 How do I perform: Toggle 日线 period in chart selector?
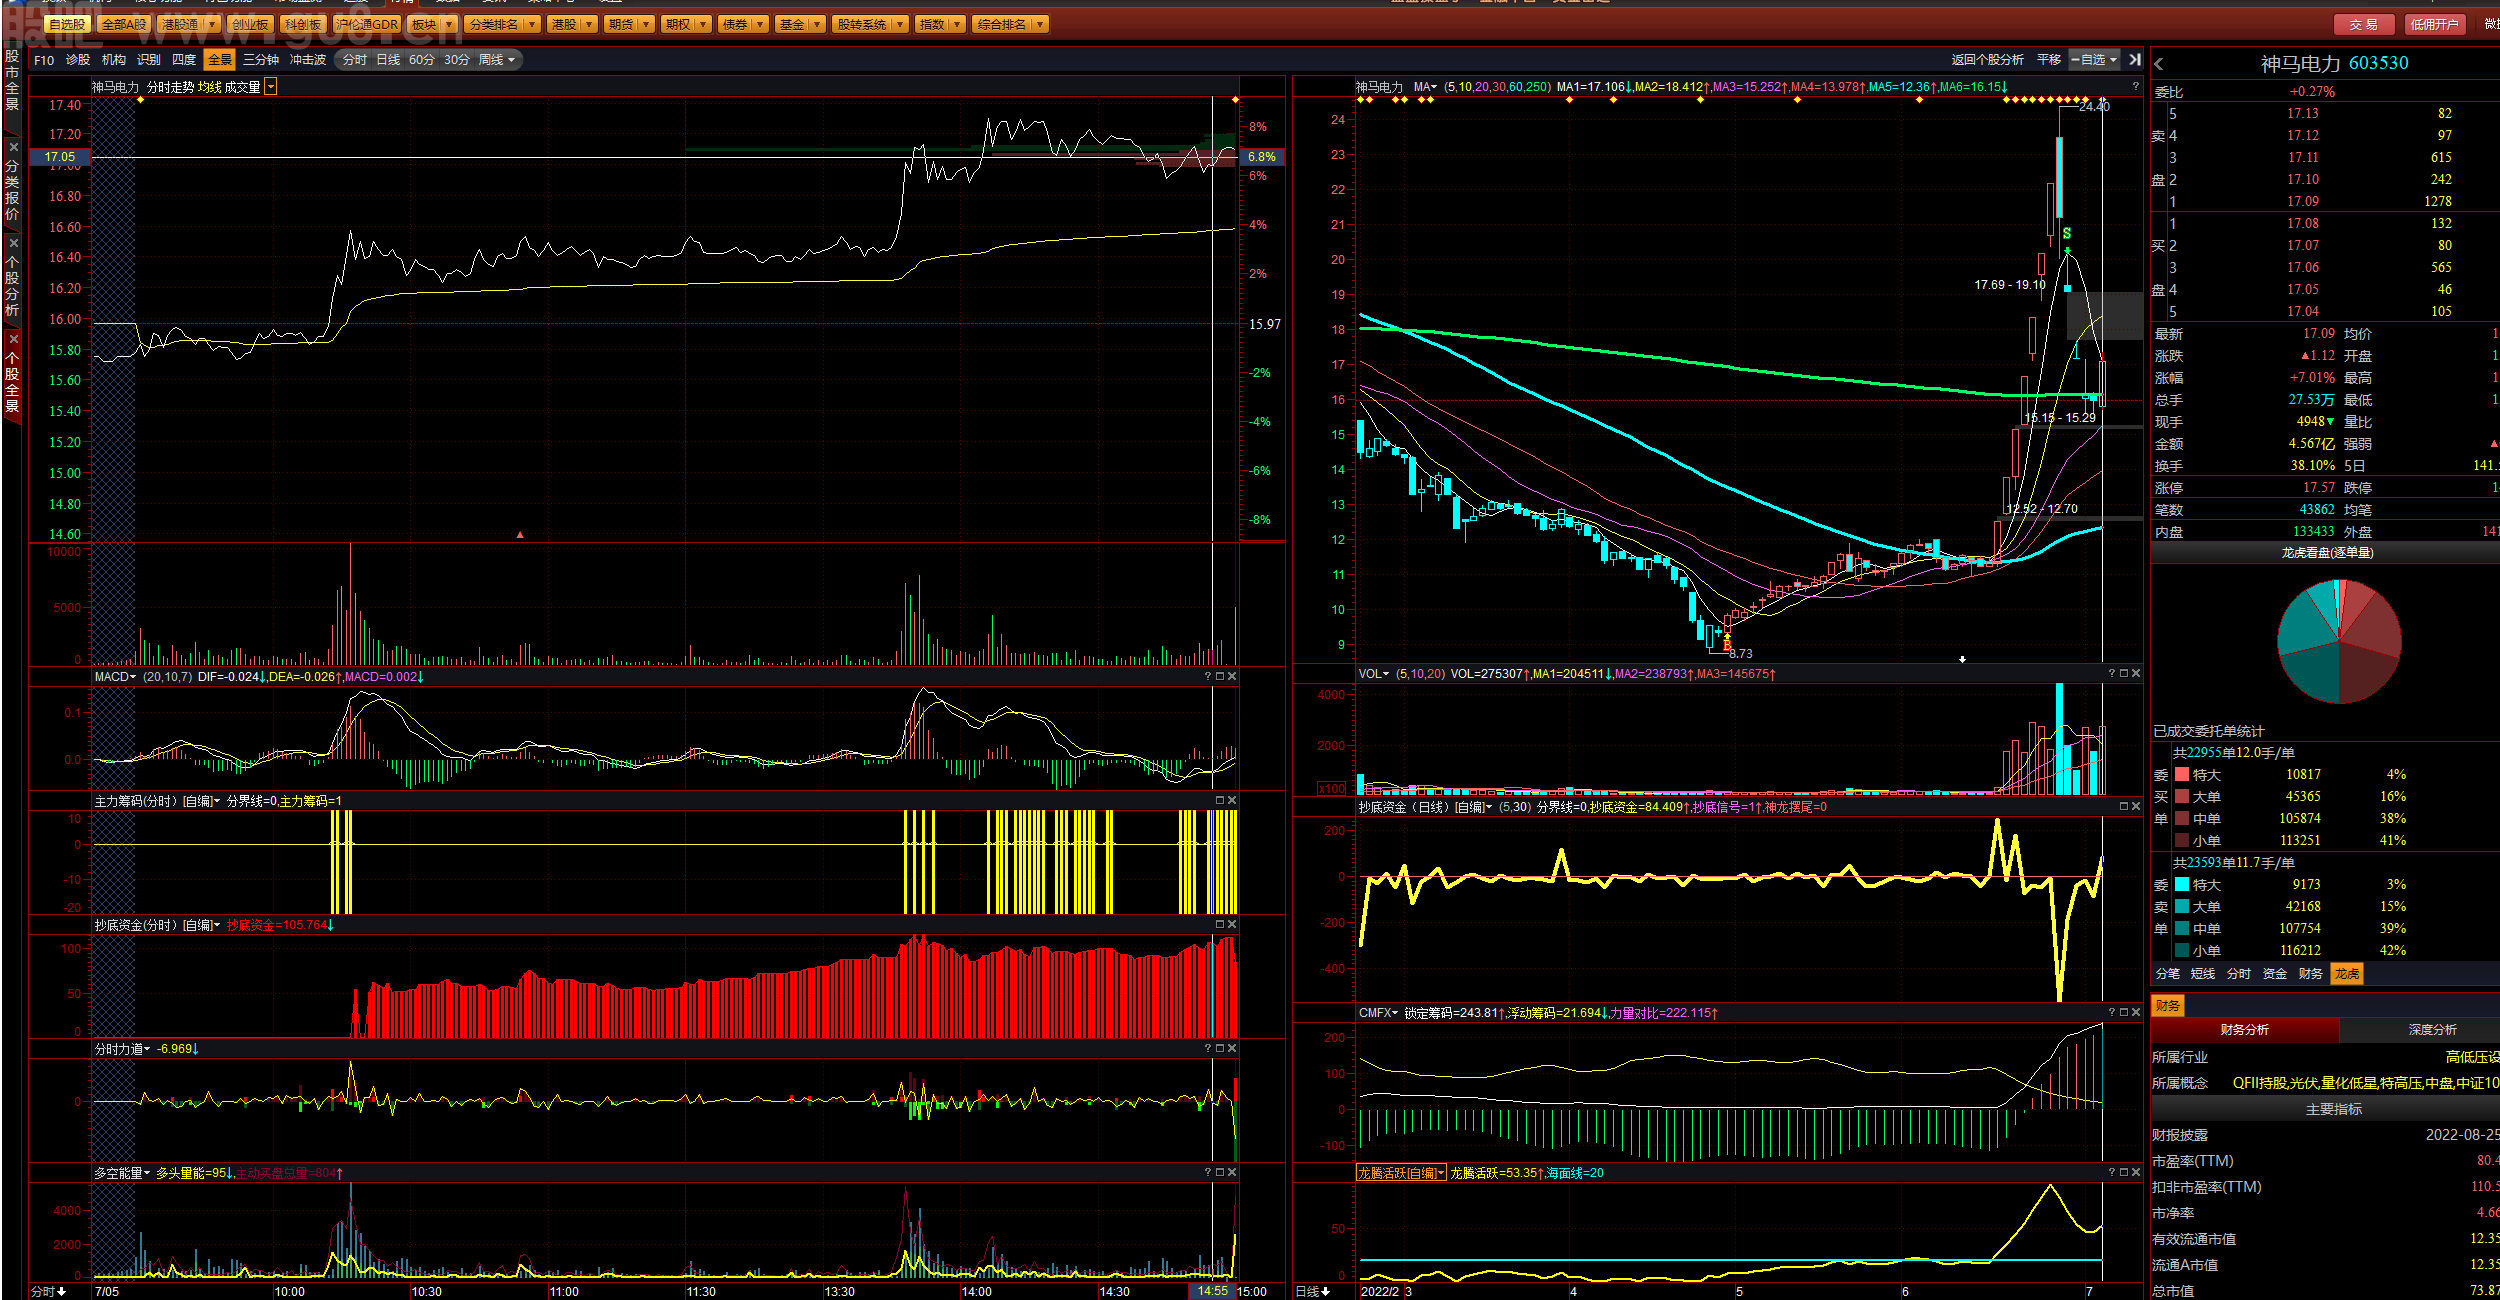pyautogui.click(x=388, y=60)
